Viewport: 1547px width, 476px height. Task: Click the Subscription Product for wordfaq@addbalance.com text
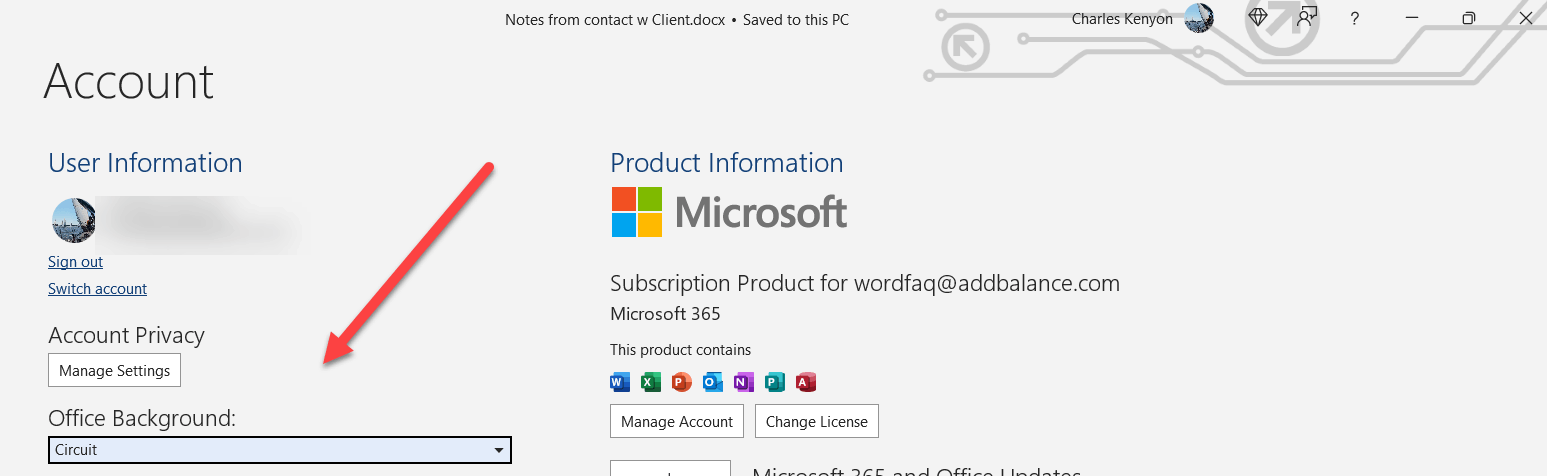click(x=865, y=283)
